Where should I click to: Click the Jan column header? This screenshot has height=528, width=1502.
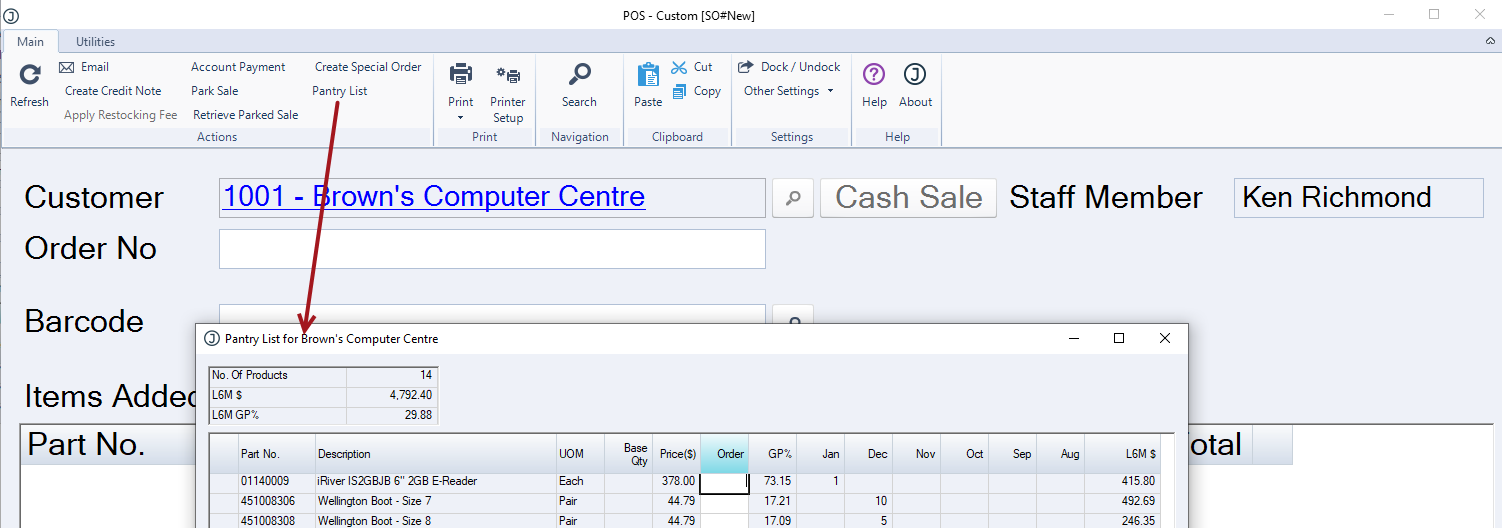click(821, 454)
